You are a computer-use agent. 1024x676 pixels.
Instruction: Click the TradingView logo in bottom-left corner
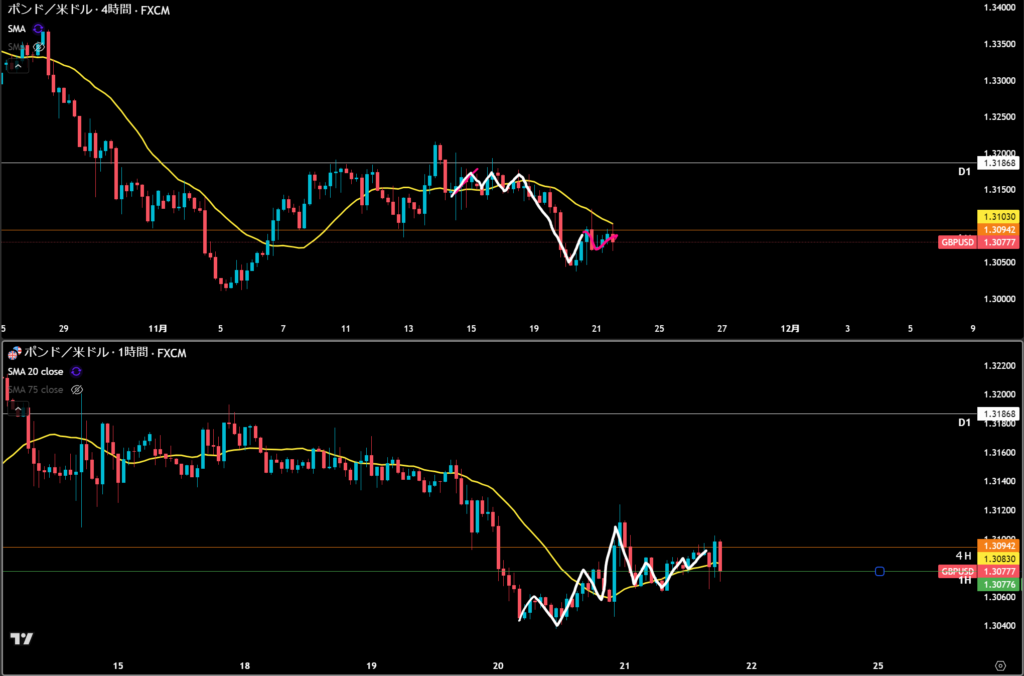click(x=21, y=640)
